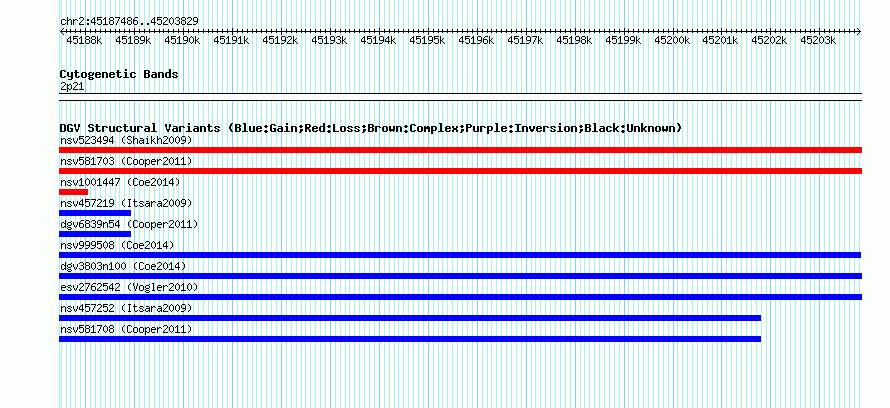Select the blue esv2762542 gain bar
Screen dimensions: 890x408
460,297
